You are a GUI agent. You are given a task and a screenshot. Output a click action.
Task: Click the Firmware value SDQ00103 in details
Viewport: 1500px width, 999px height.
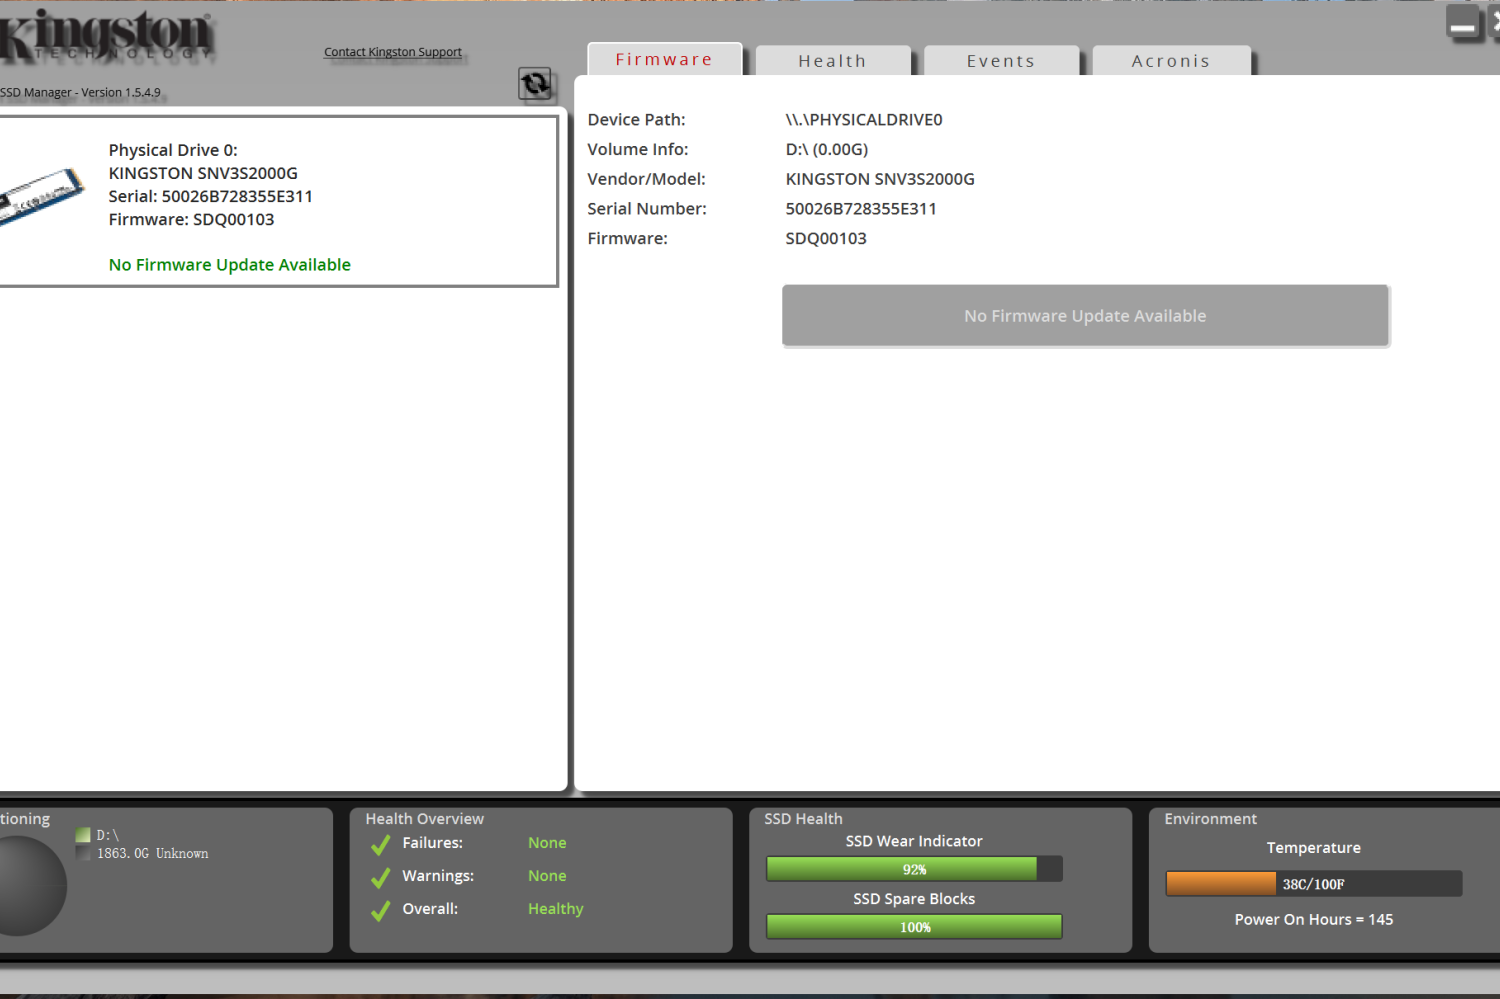click(826, 239)
